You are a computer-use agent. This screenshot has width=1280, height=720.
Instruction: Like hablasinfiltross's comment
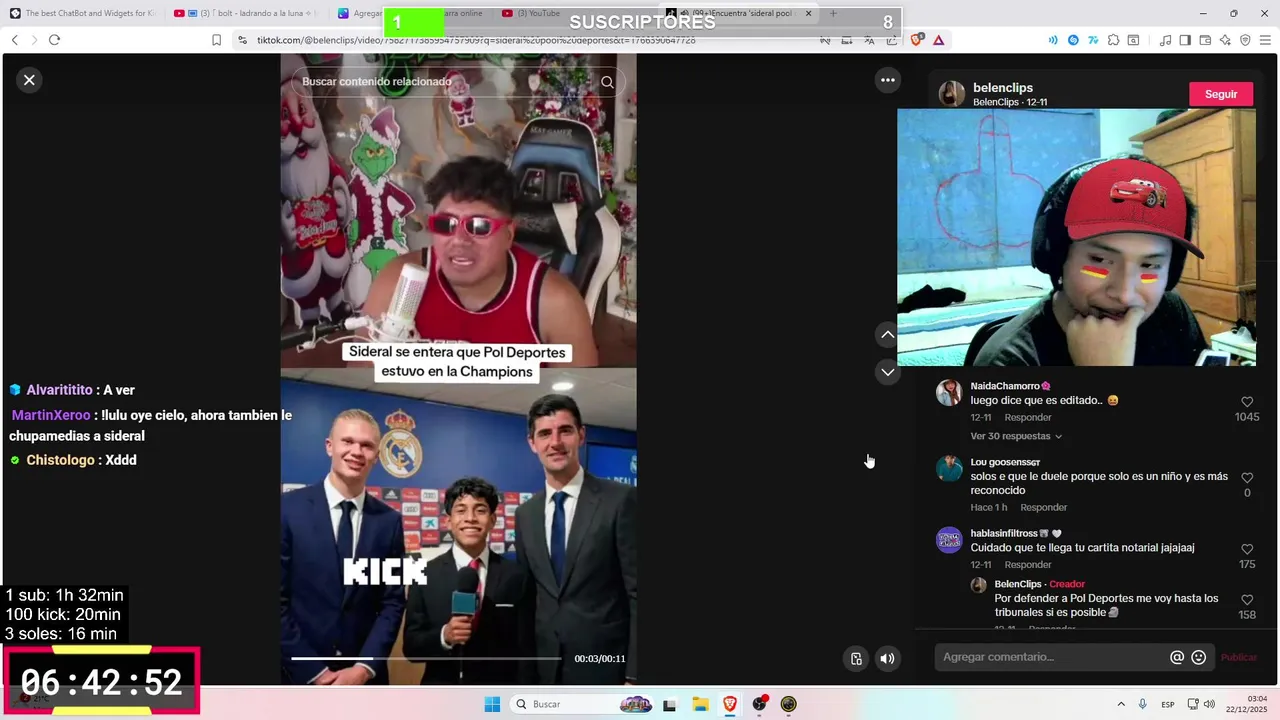tap(1247, 550)
